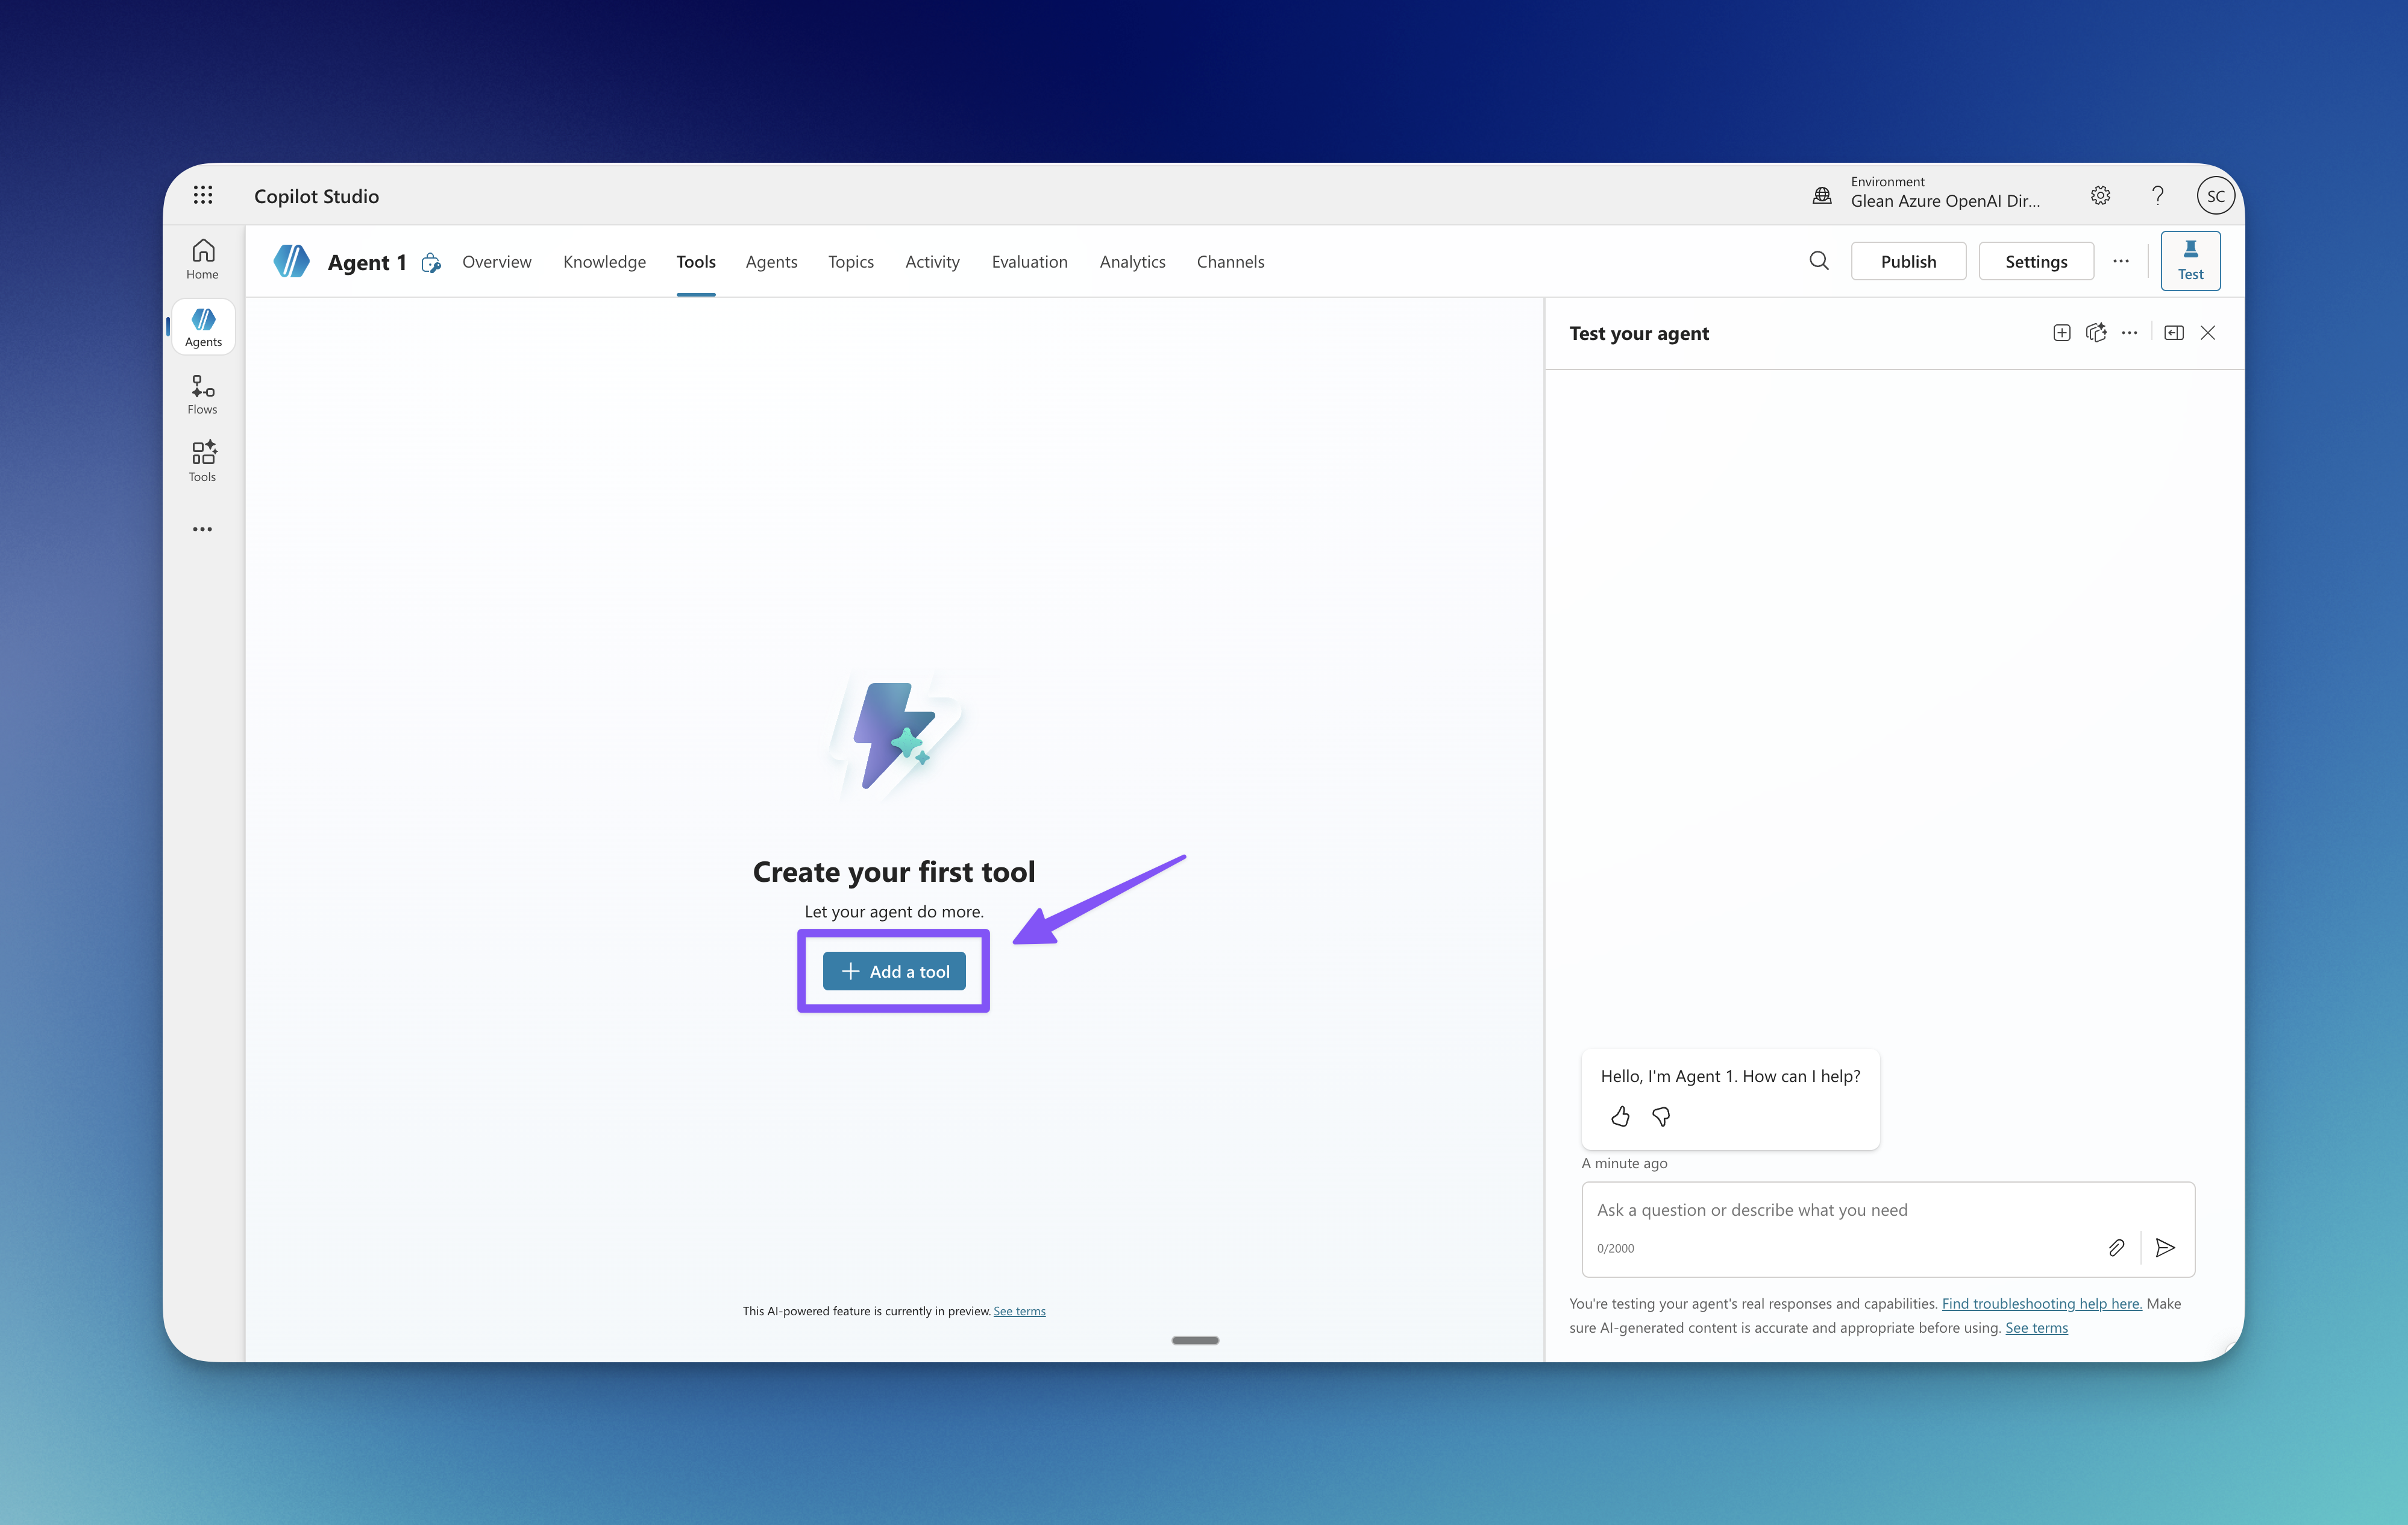Click the Add a tool button
2408x1525 pixels.
(893, 970)
